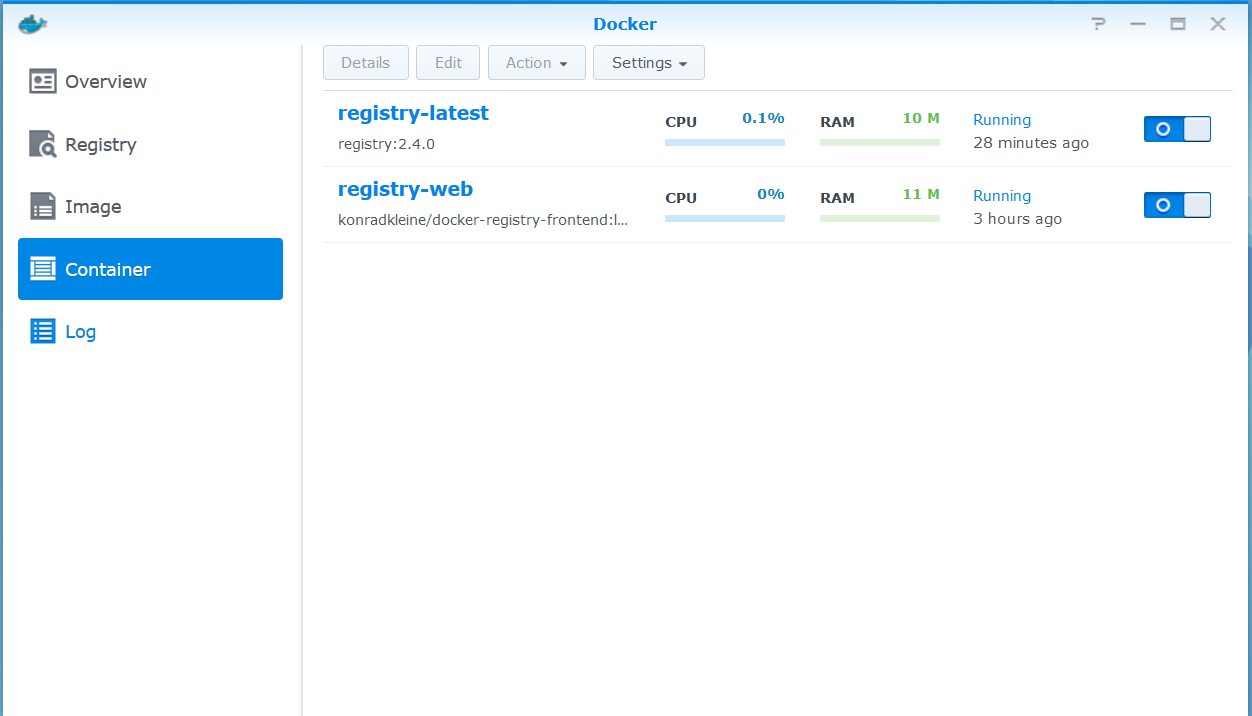Open the Settings dropdown menu

(649, 62)
